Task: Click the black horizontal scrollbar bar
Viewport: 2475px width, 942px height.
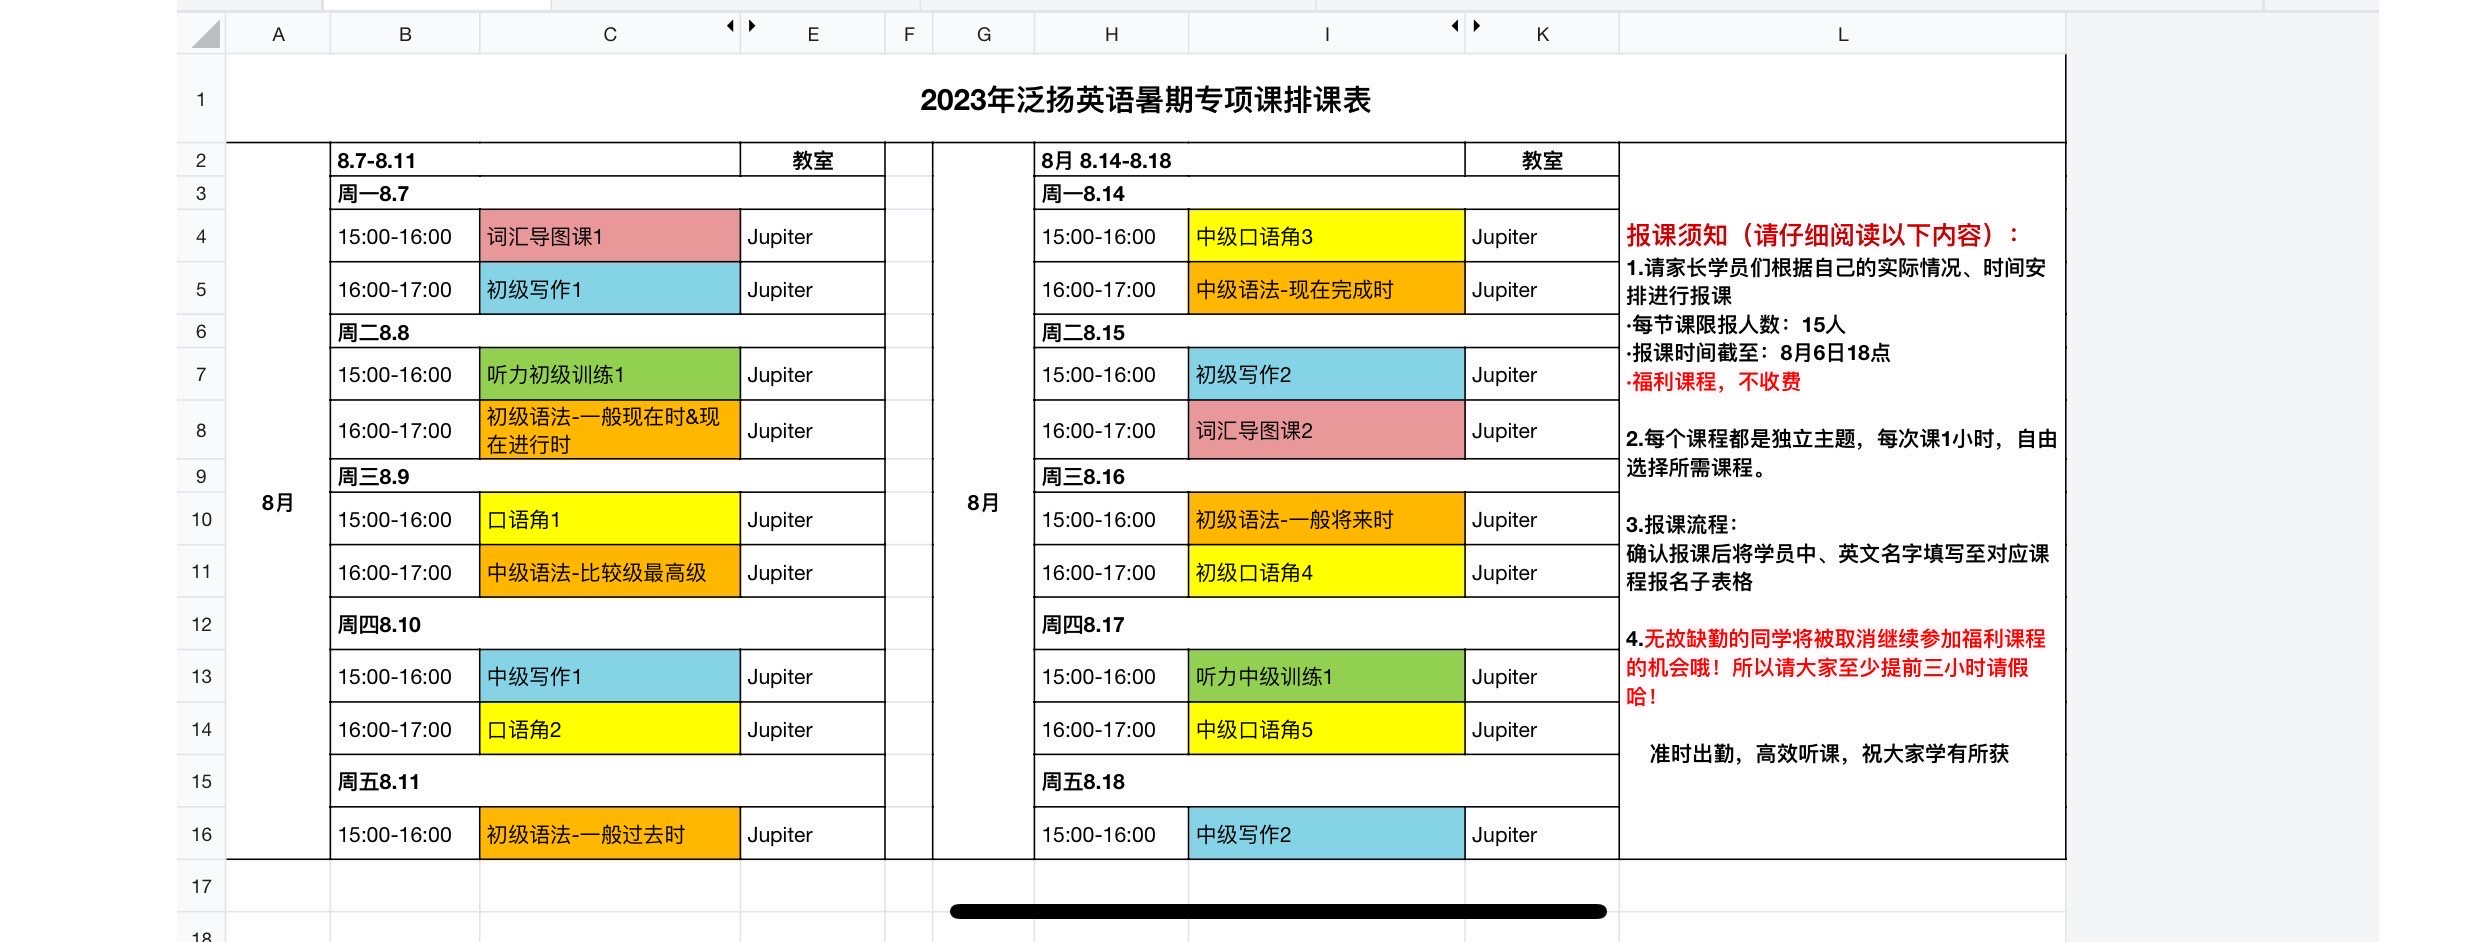Action: pos(1278,911)
